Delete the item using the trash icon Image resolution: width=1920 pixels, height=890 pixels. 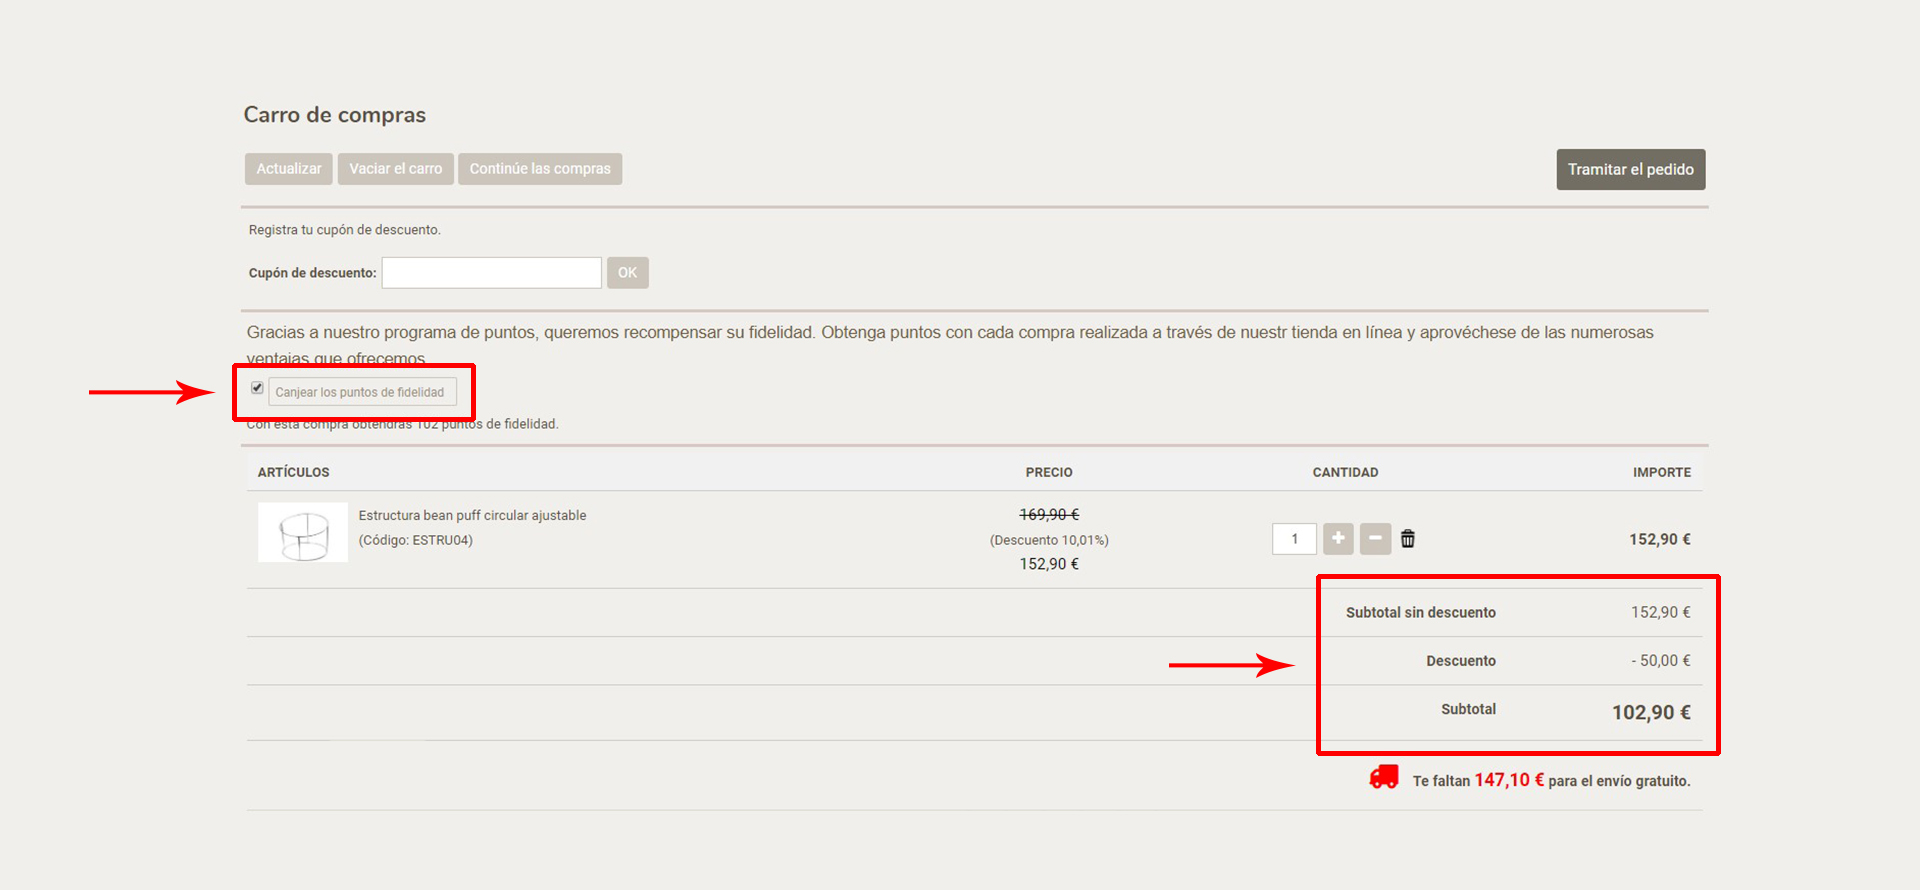click(x=1408, y=539)
